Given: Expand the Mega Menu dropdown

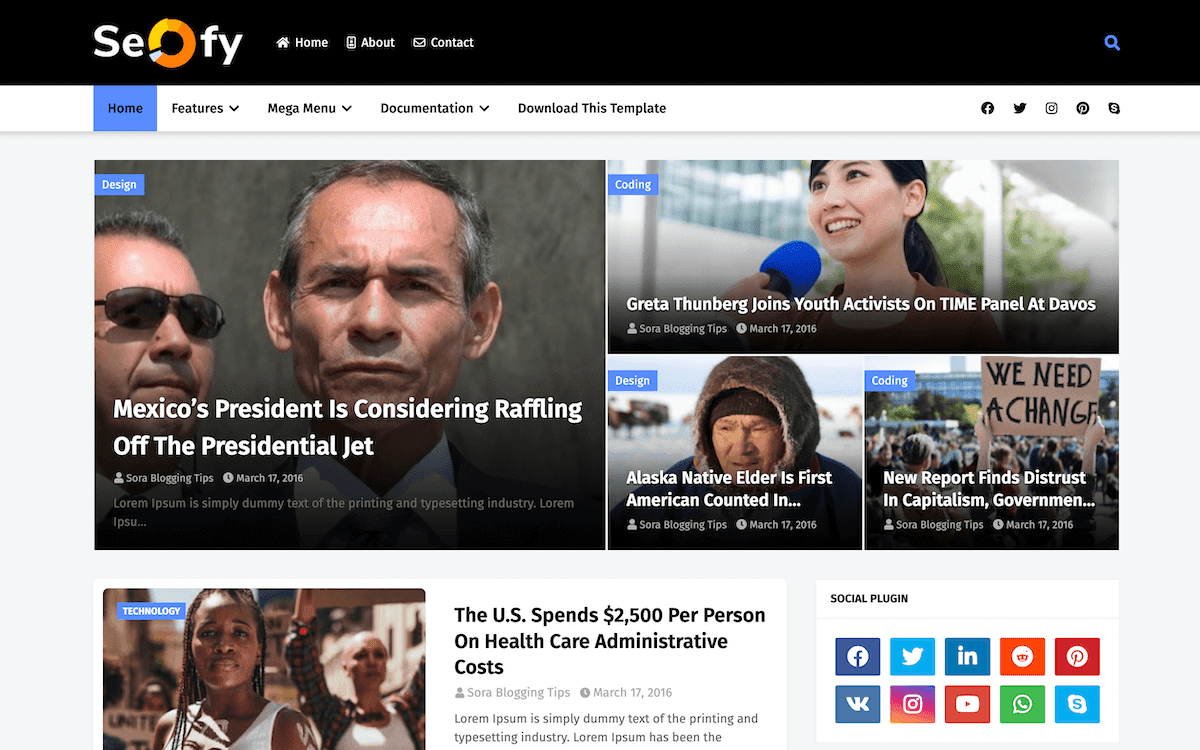Looking at the screenshot, I should coord(309,108).
